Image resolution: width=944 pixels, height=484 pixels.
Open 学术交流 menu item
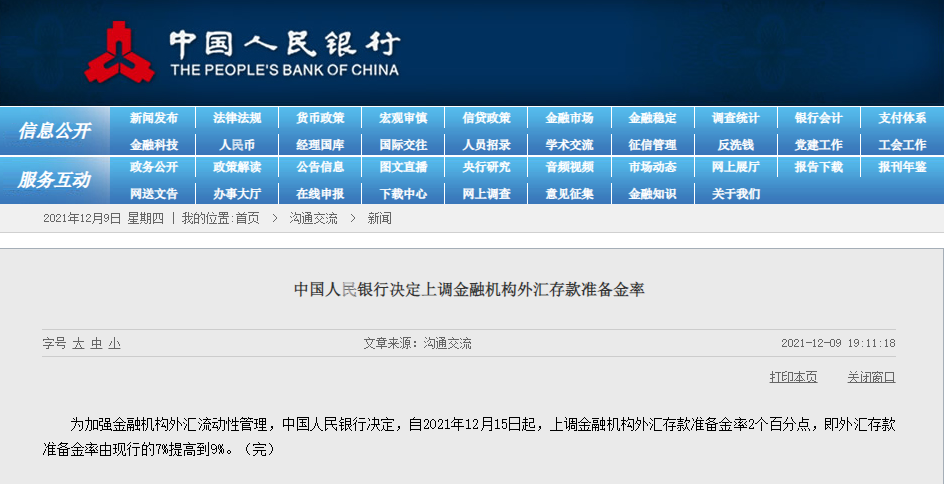pos(570,144)
